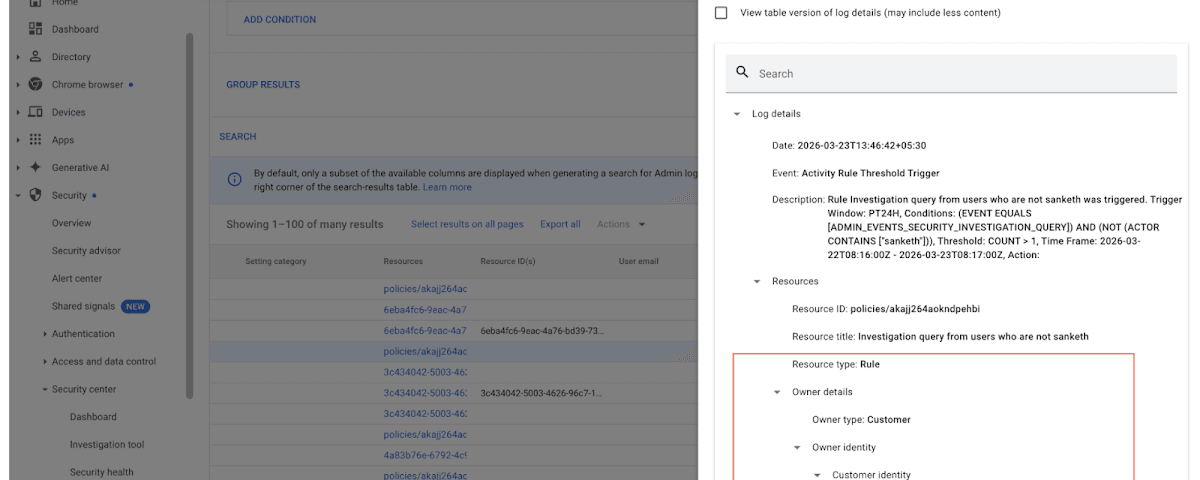Open the Investigation tool page

(x=107, y=445)
